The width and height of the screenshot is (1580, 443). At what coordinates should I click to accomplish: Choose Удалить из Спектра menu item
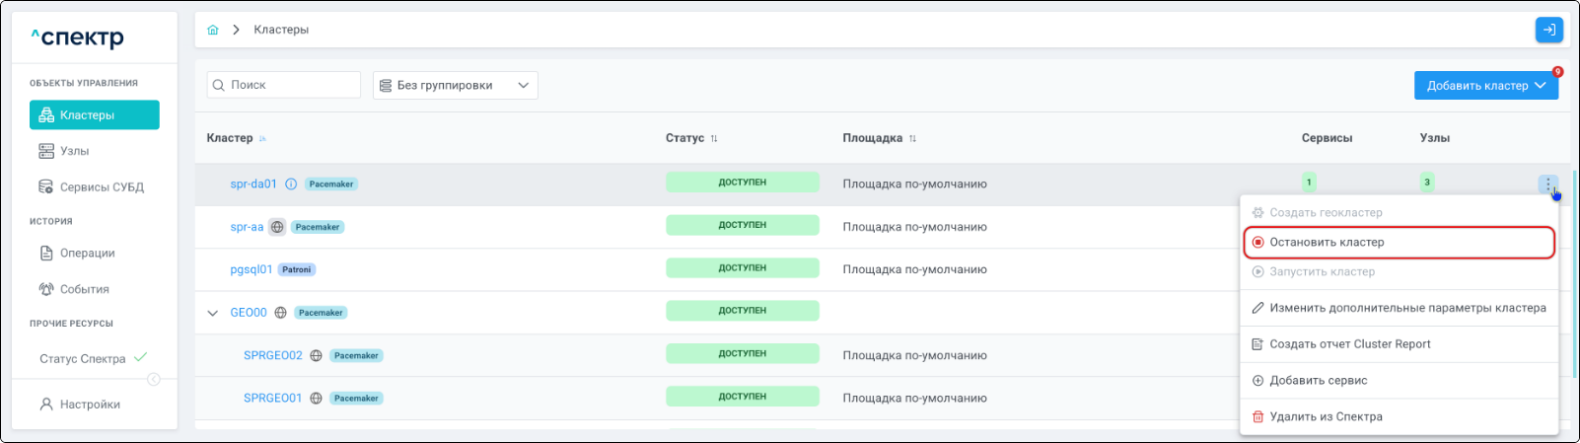tap(1325, 416)
